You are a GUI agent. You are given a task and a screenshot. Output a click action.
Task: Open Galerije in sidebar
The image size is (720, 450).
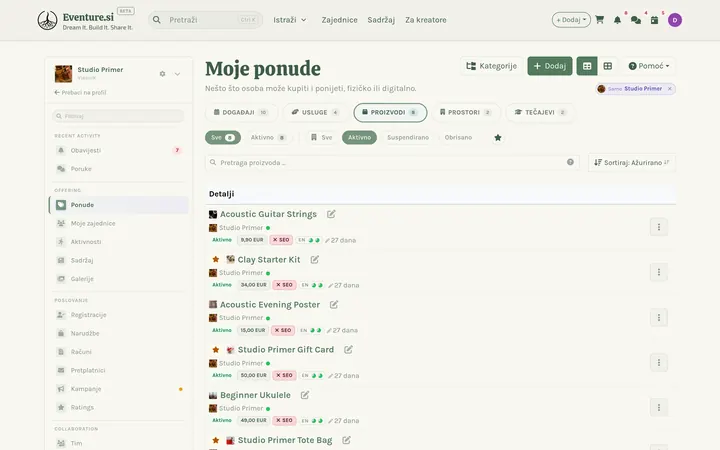coord(118,279)
